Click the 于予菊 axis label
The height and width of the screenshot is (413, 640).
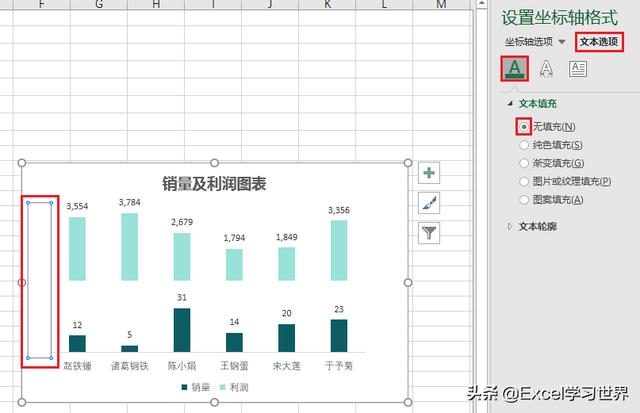[339, 366]
